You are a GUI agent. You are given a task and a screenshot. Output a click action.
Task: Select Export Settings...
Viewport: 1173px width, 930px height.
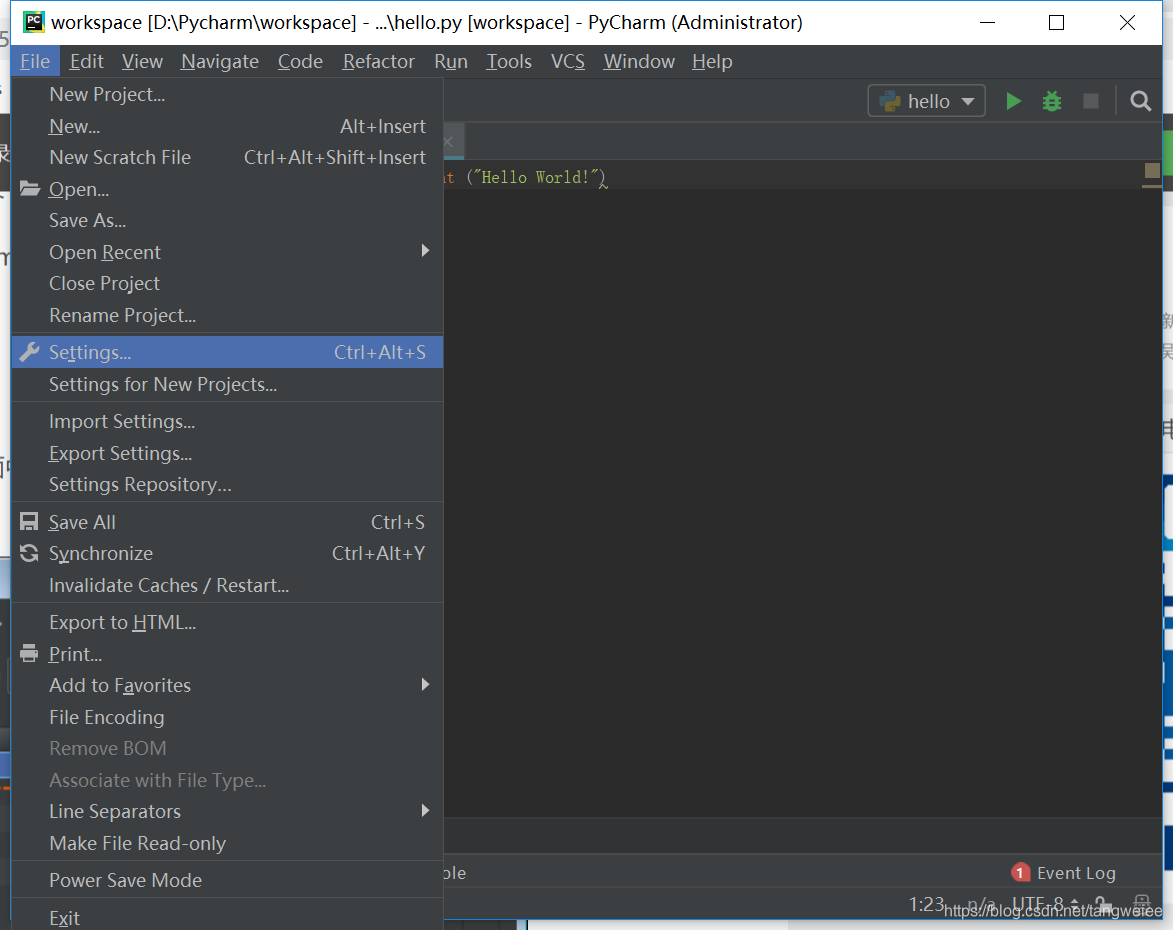227,453
